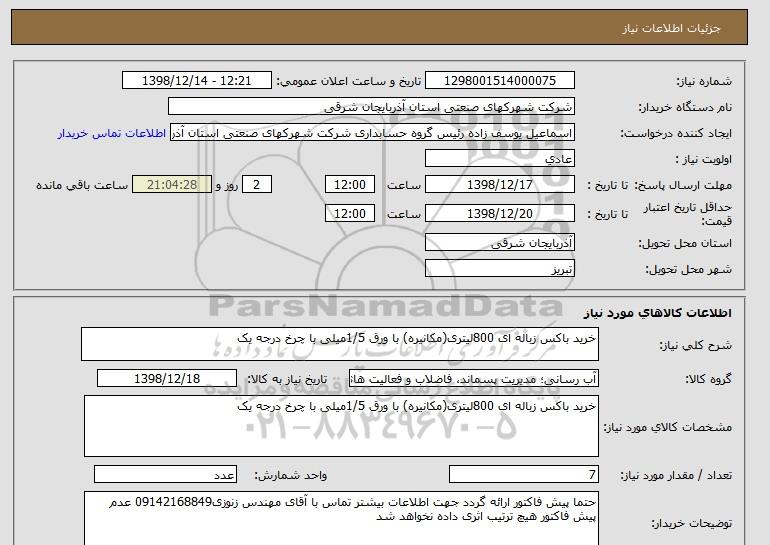
Task: Click the label مشخصات کالای مورد نیاز
Action: (668, 427)
